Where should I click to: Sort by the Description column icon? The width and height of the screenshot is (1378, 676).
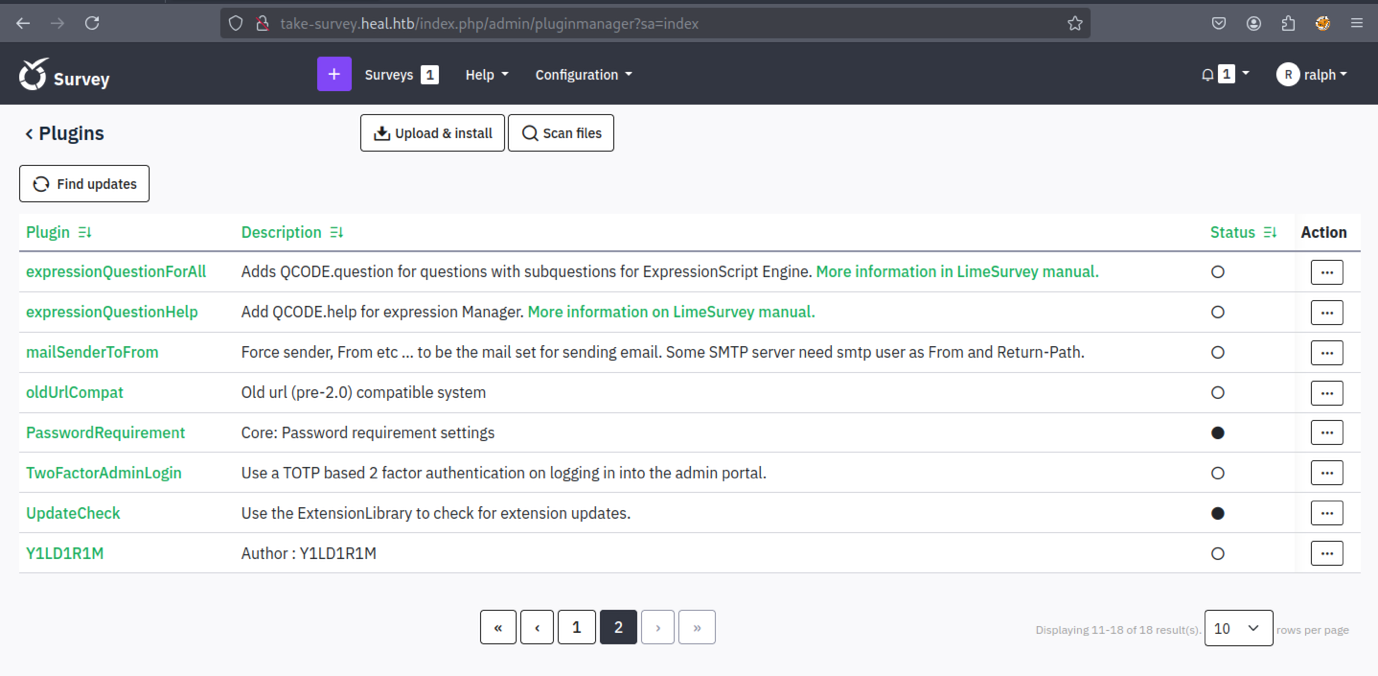pos(336,232)
